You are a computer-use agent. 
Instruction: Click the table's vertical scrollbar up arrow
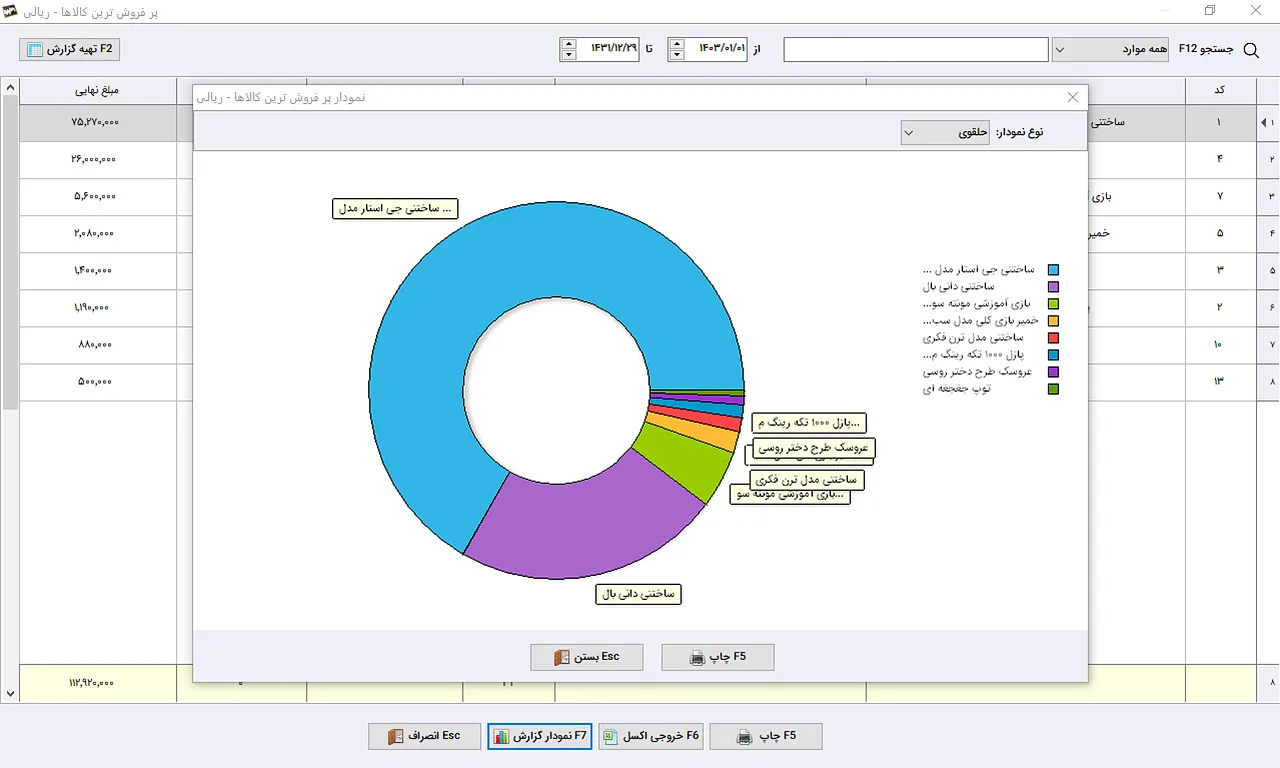[10, 87]
